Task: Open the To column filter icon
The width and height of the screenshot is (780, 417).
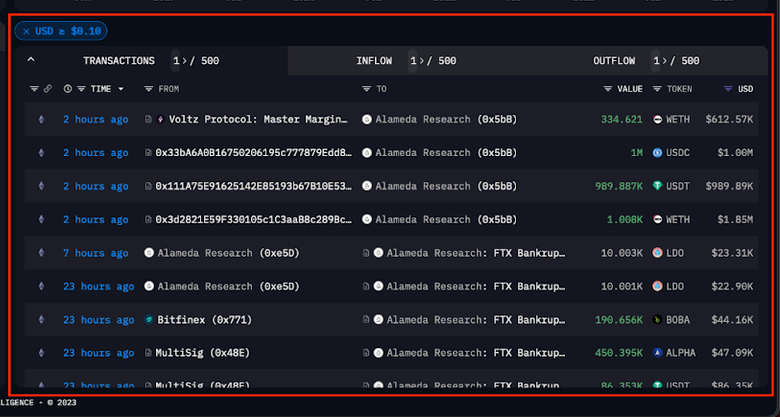Action: 366,89
